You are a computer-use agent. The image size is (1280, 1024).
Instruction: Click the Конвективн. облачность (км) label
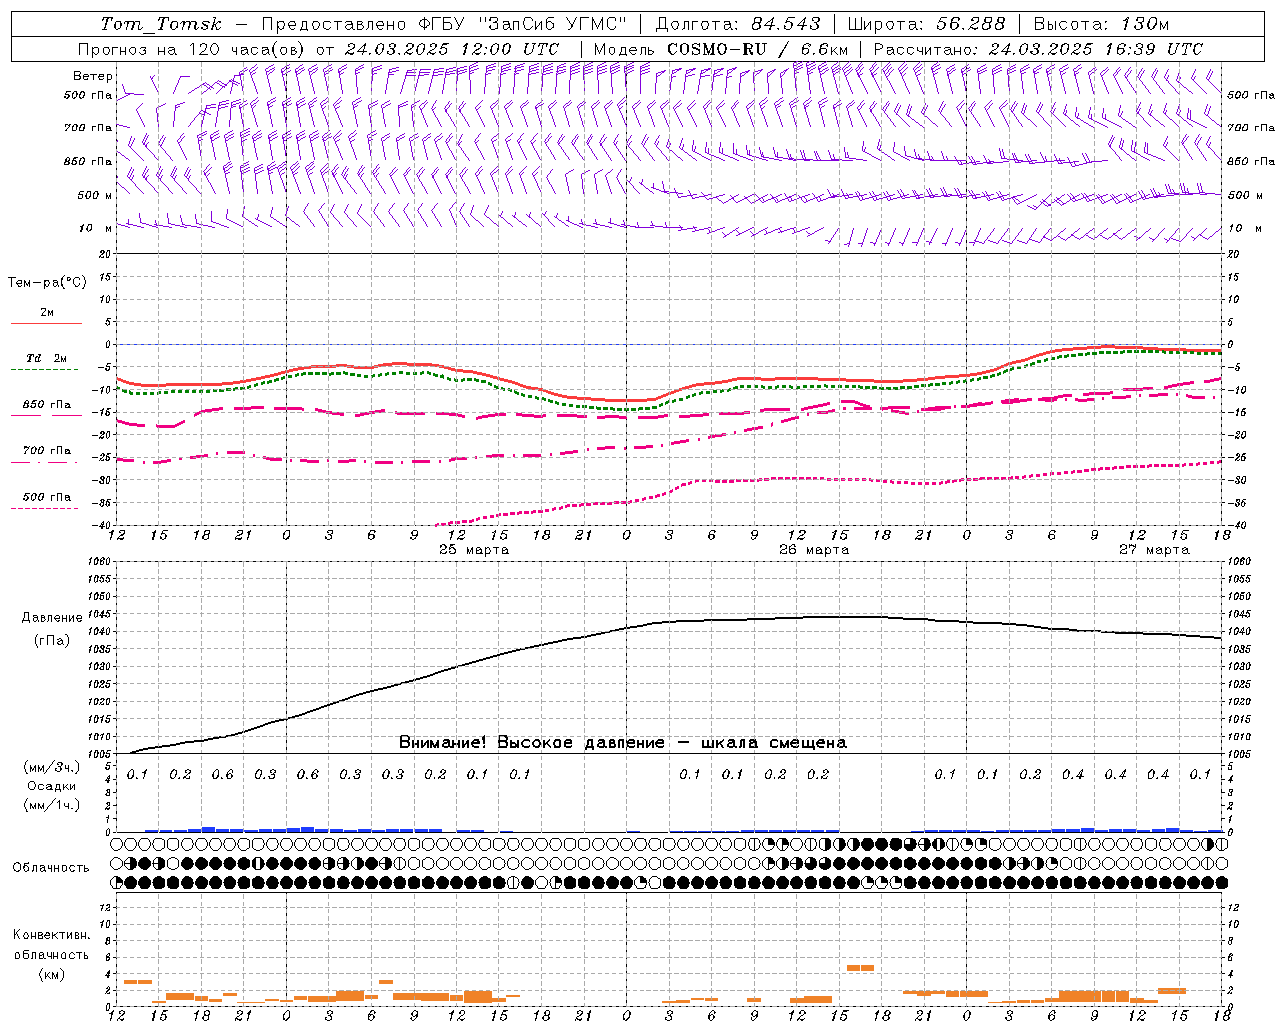(x=51, y=954)
